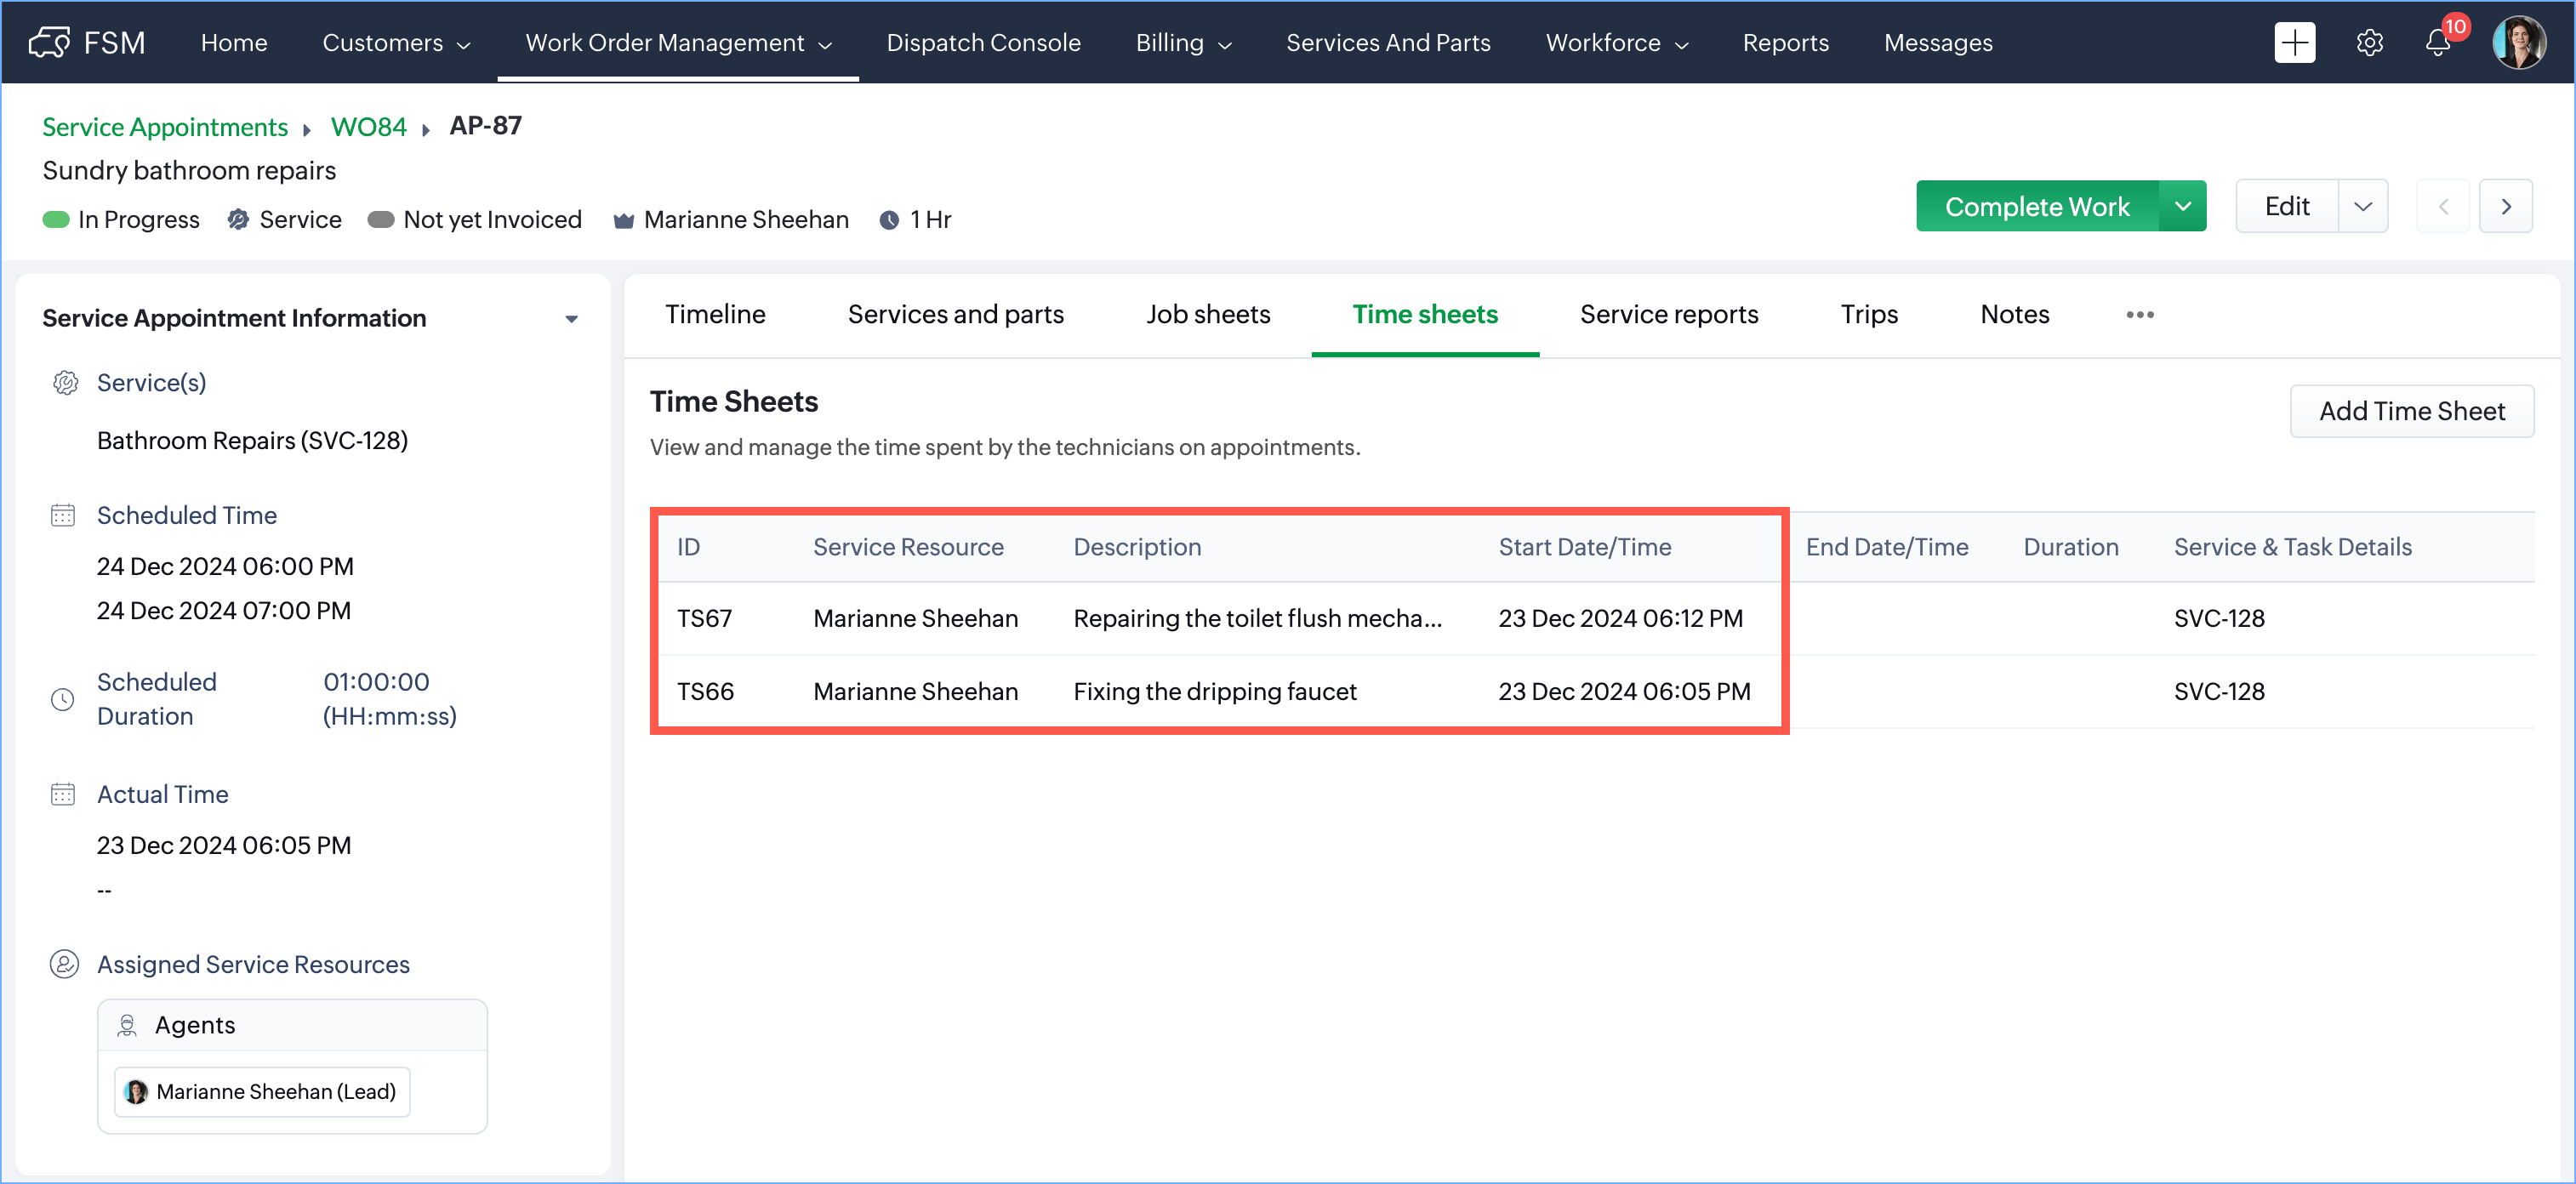Click the FSM logo icon
The width and height of the screenshot is (2576, 1184).
[49, 42]
